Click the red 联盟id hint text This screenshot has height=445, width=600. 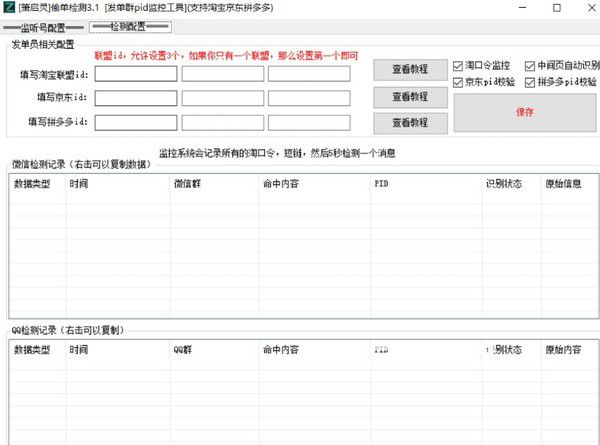pos(226,56)
